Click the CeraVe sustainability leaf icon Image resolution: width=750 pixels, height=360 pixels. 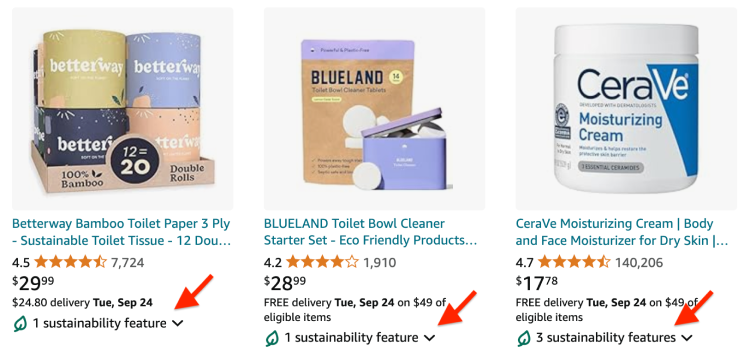click(x=524, y=338)
